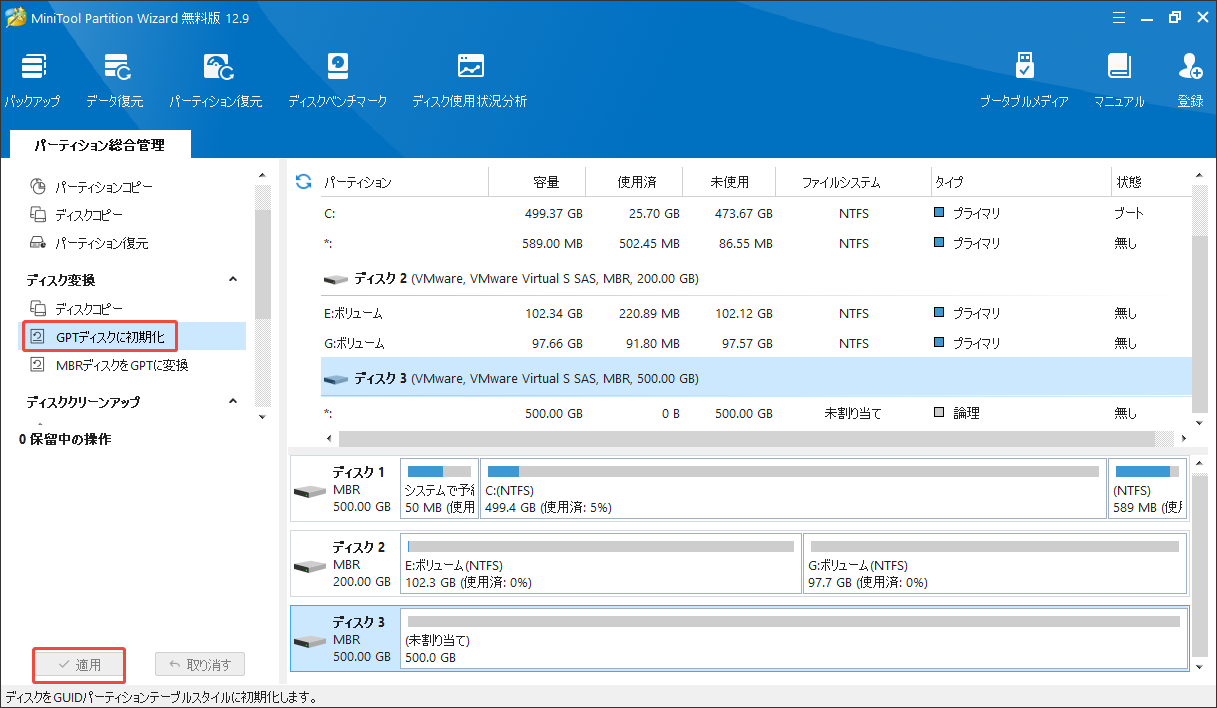Select the 589.00 MB partition row
The image size is (1217, 708).
click(756, 243)
